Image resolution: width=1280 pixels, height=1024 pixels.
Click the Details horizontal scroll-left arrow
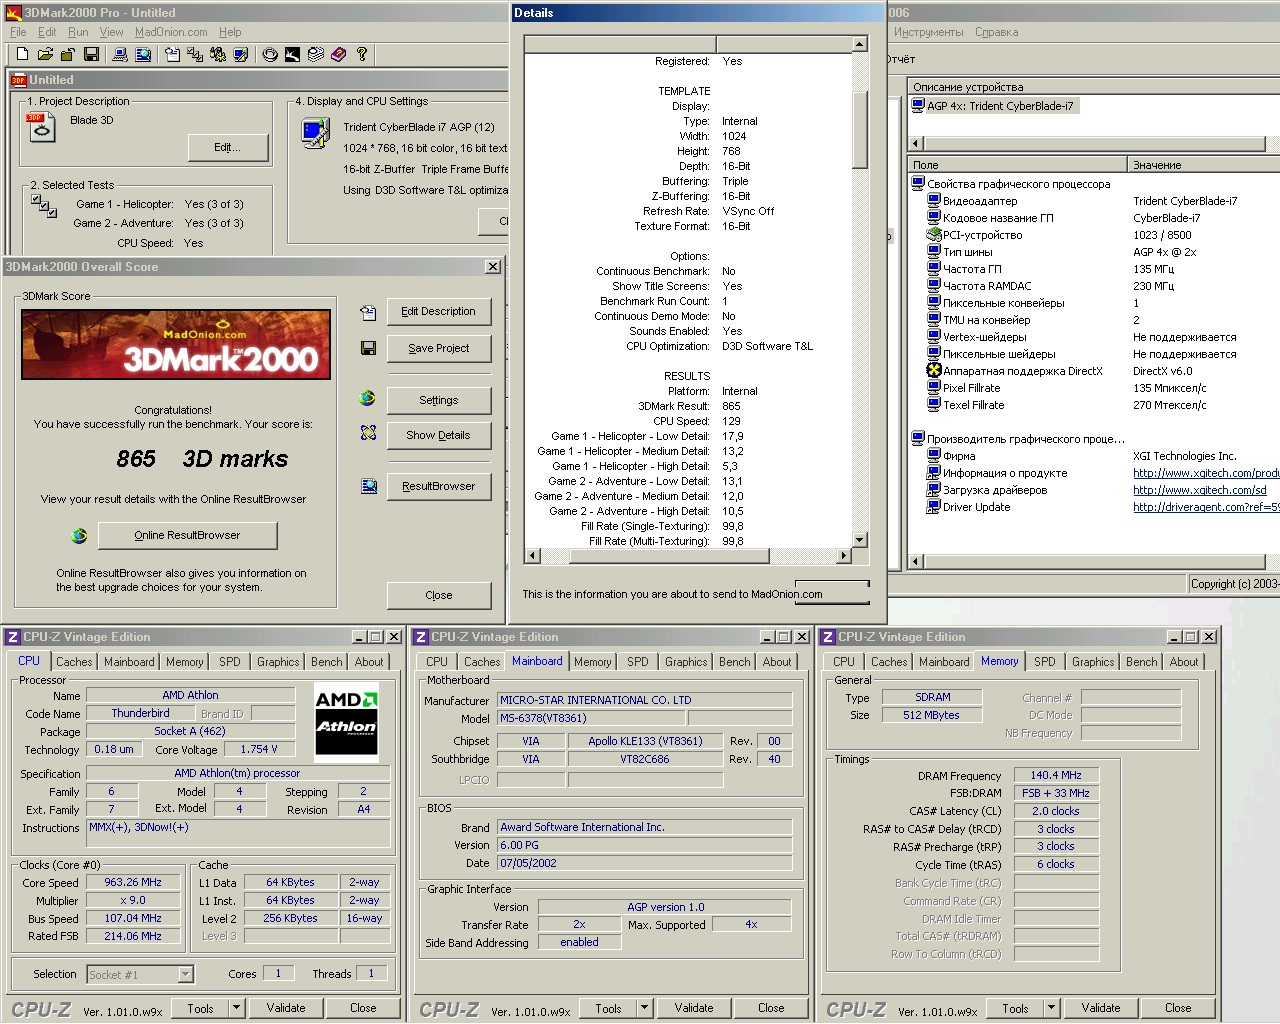532,556
